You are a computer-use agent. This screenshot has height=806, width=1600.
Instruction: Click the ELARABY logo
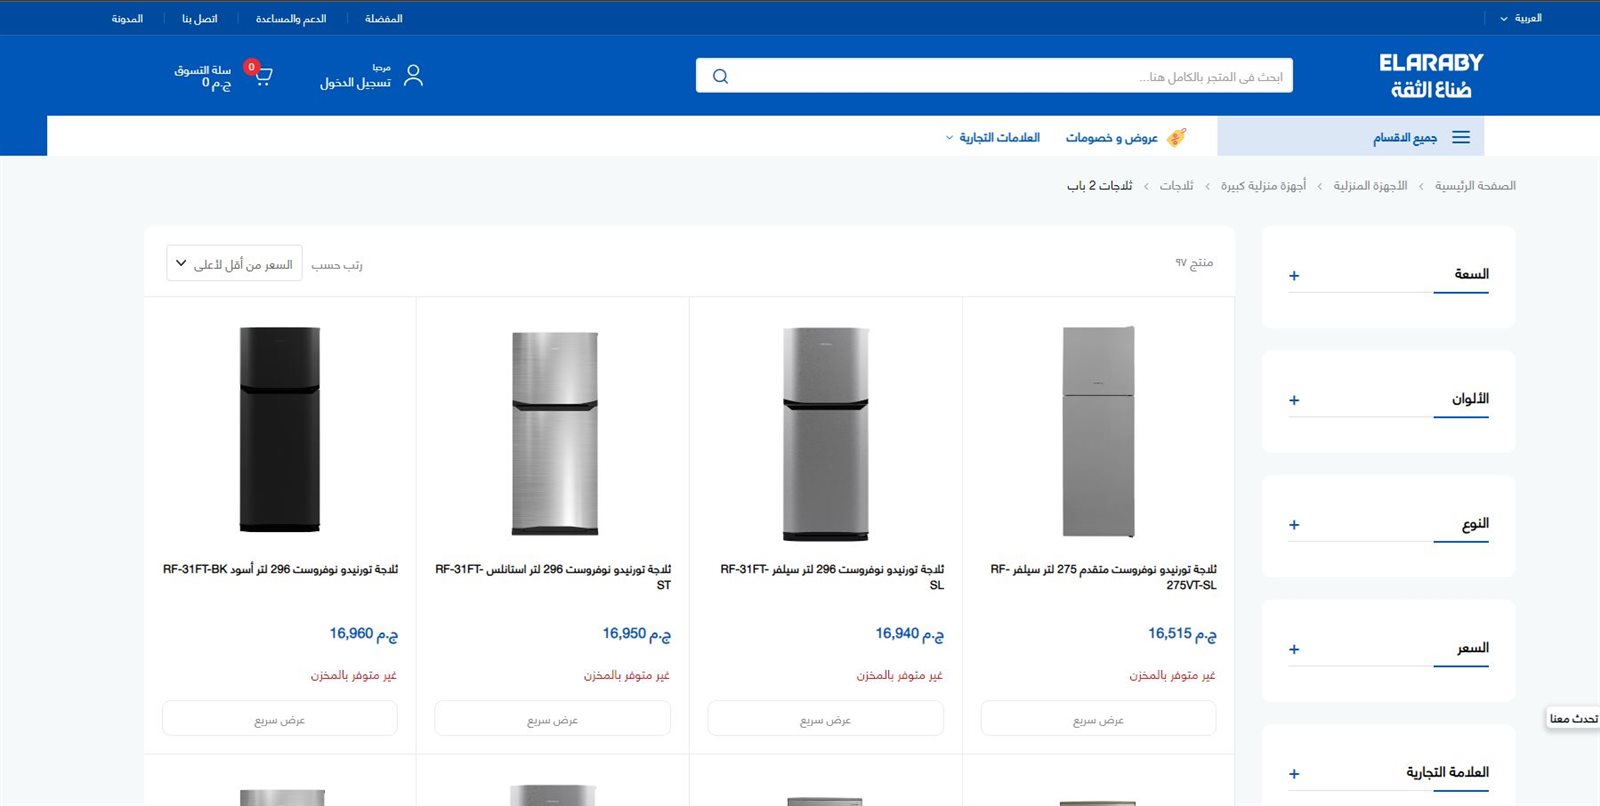coord(1430,76)
